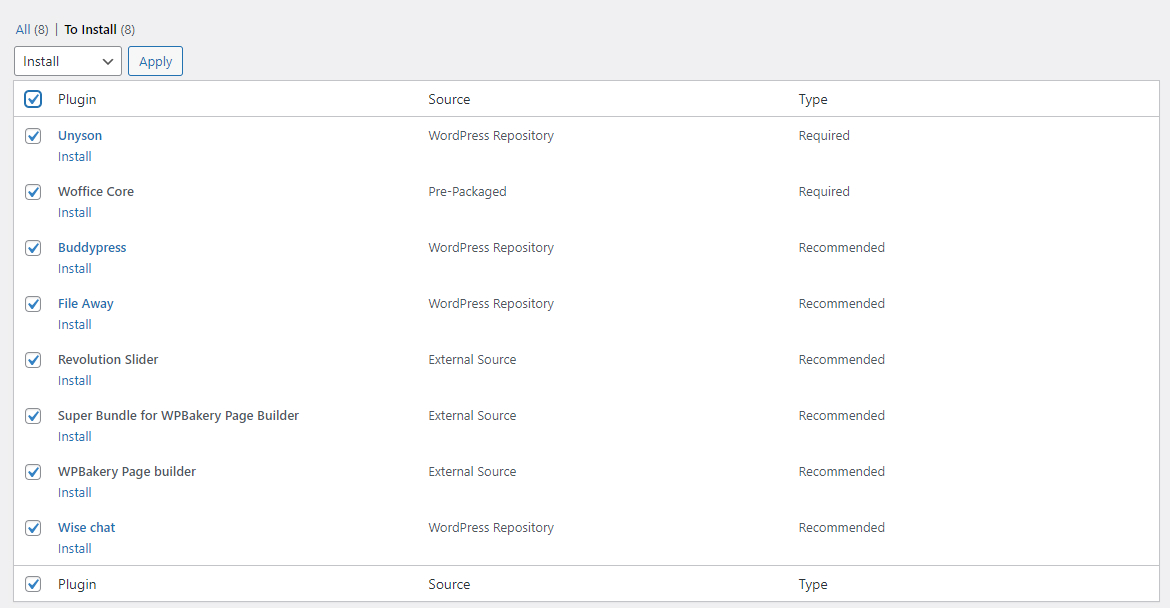The height and width of the screenshot is (608, 1170).
Task: Toggle Super Bundle for WPBakery checkbox
Action: (33, 416)
